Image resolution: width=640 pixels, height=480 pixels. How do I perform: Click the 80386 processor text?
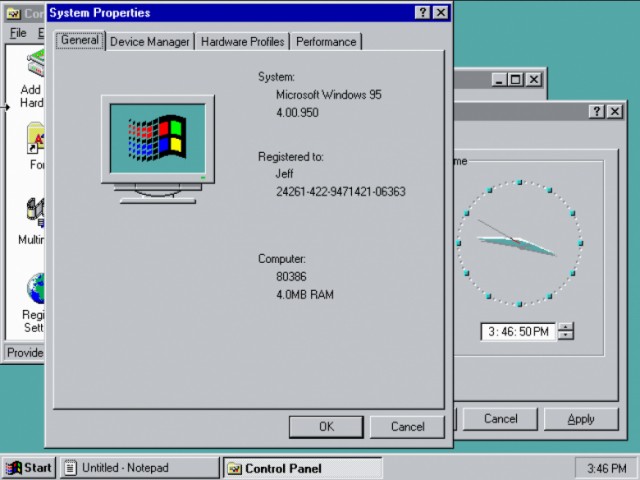point(291,277)
